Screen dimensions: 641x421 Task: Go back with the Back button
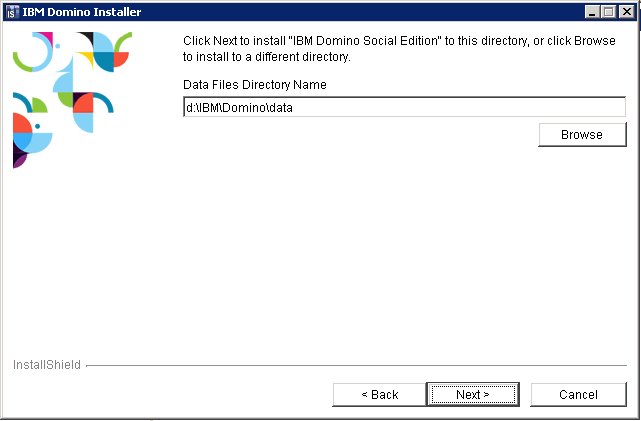[x=379, y=394]
